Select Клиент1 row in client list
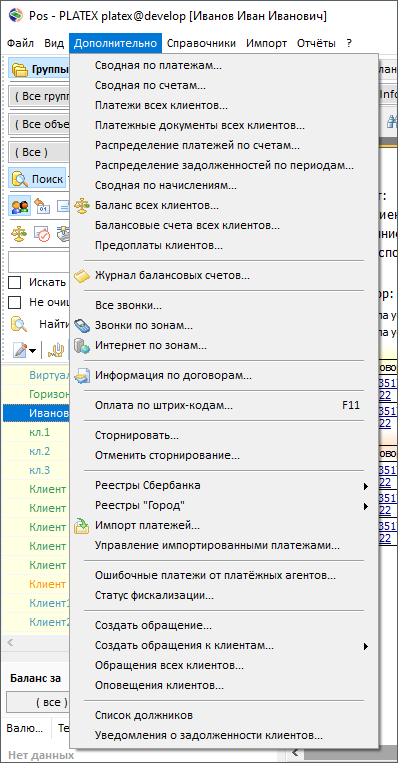The image size is (398, 763). pos(36,603)
